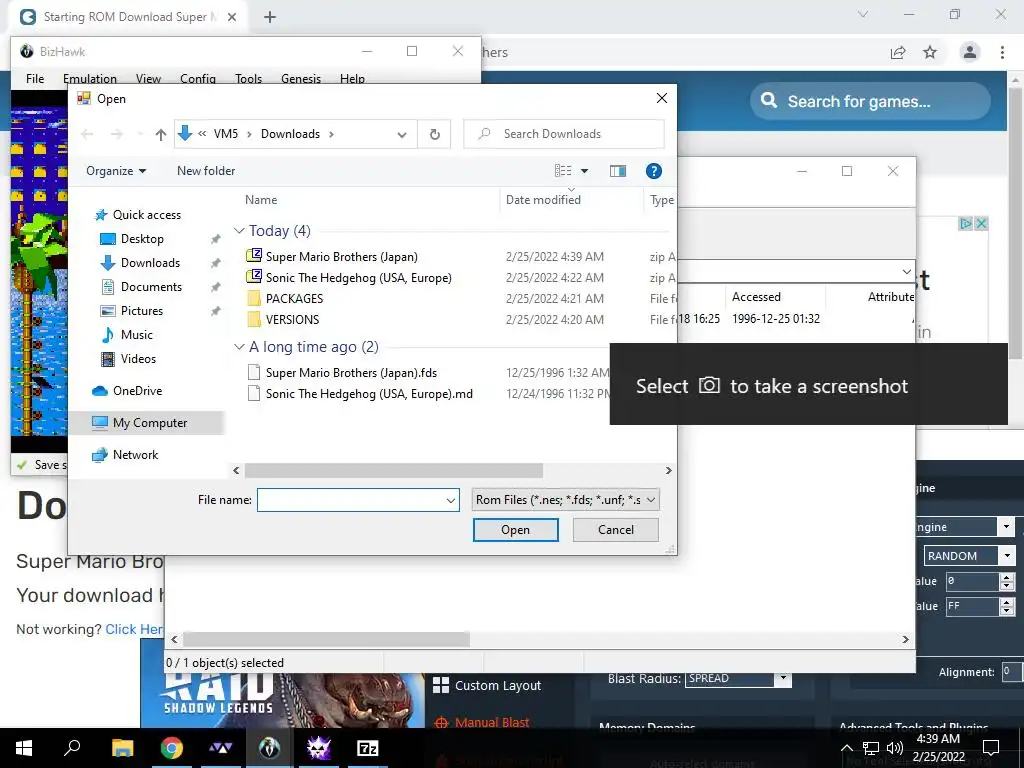Open BizHawk Emulation menu
The height and width of the screenshot is (768, 1024).
89,78
